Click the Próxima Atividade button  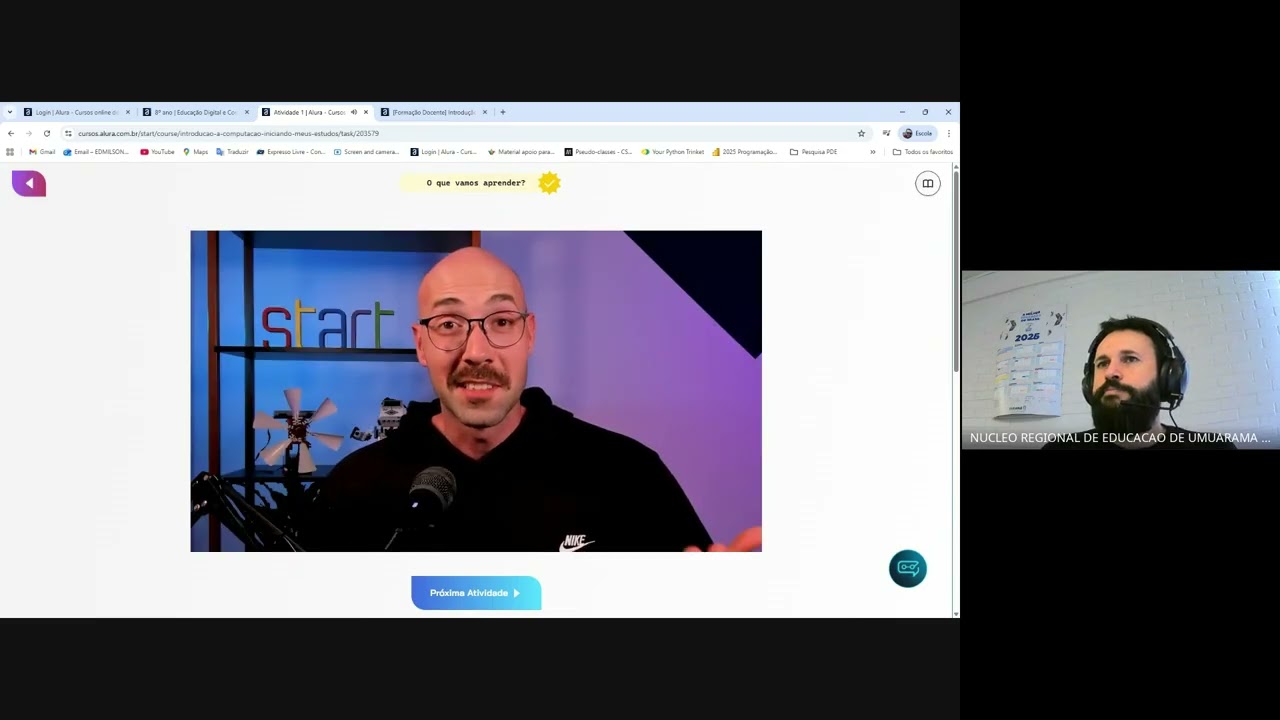476,593
